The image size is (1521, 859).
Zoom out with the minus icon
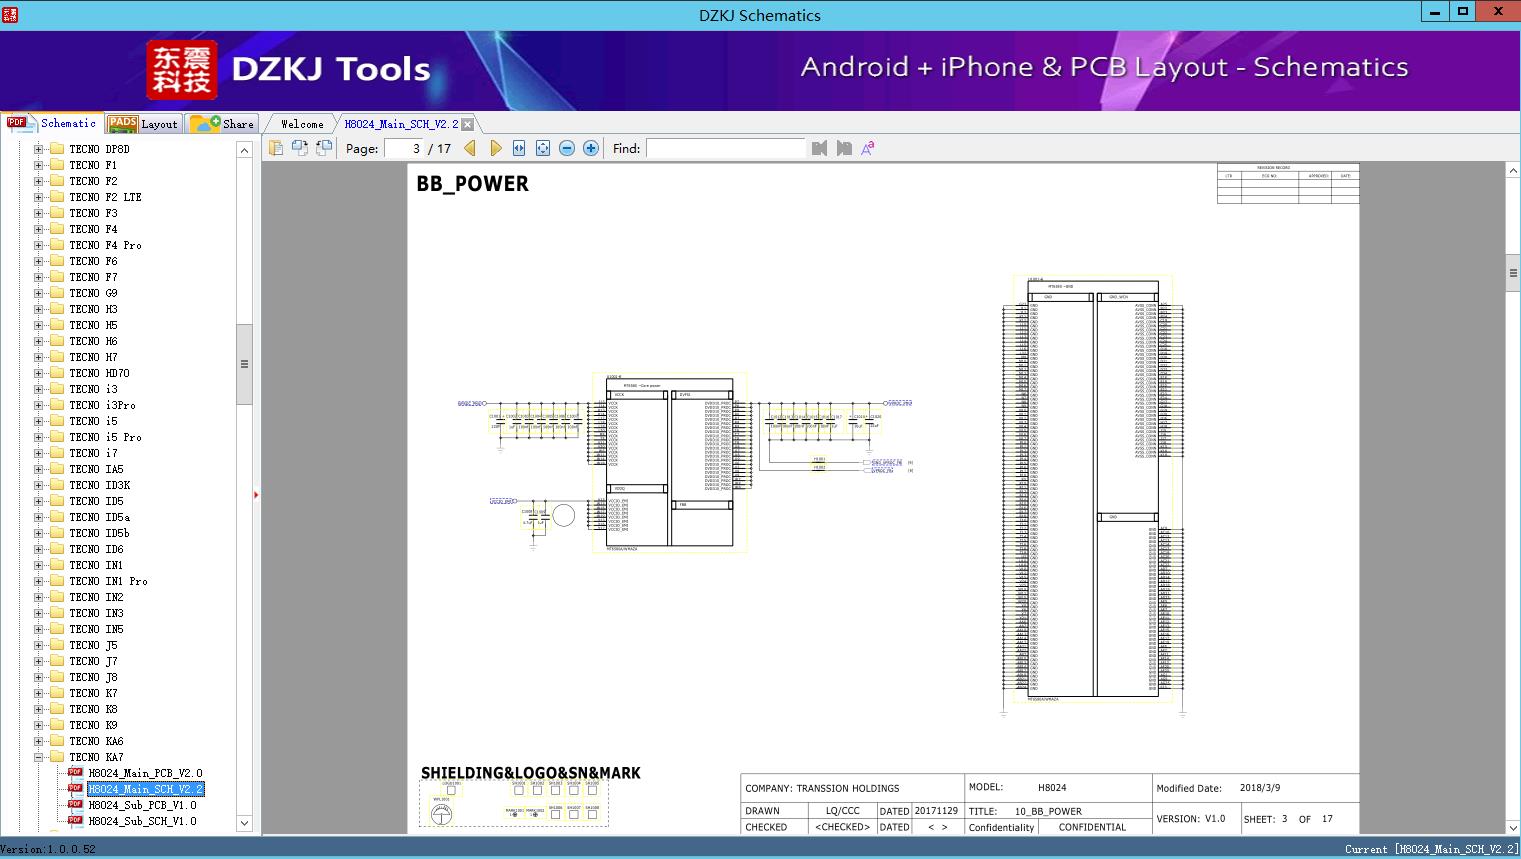coord(567,148)
